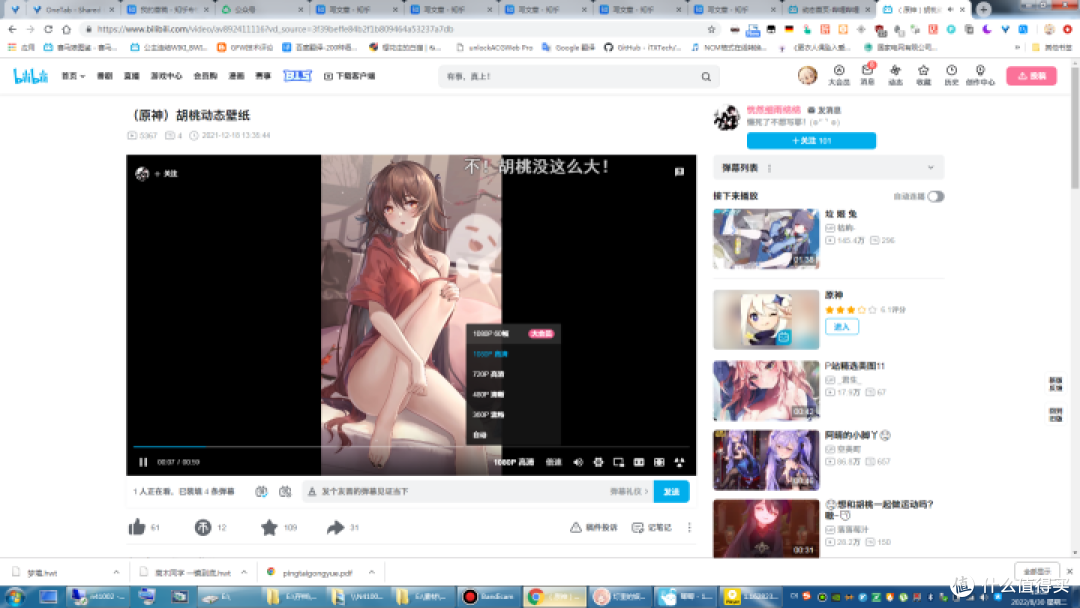Open 创作中心 icon in header
Viewport: 1080px width, 608px height.
click(x=979, y=74)
